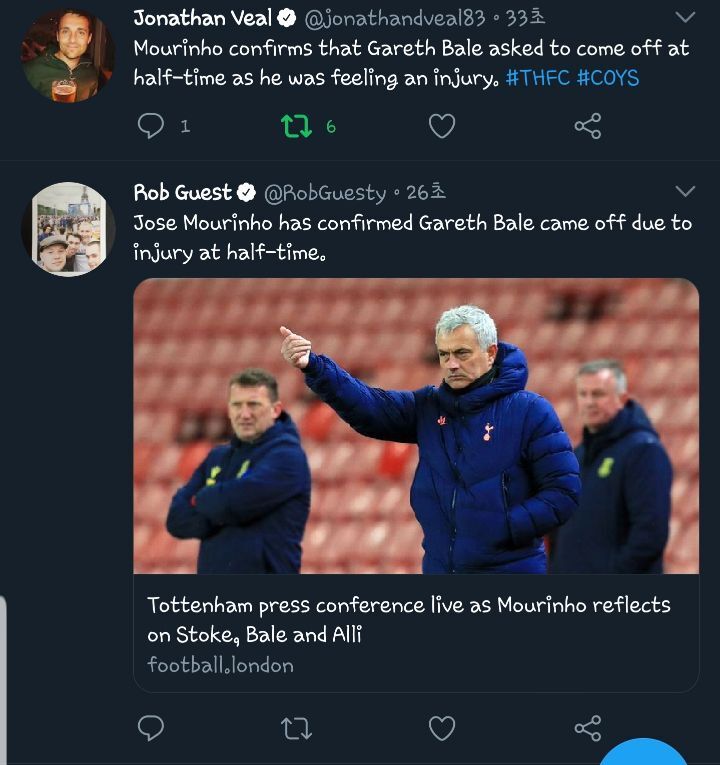Open Rob Guest's profile picture
This screenshot has width=720, height=765.
pos(67,230)
